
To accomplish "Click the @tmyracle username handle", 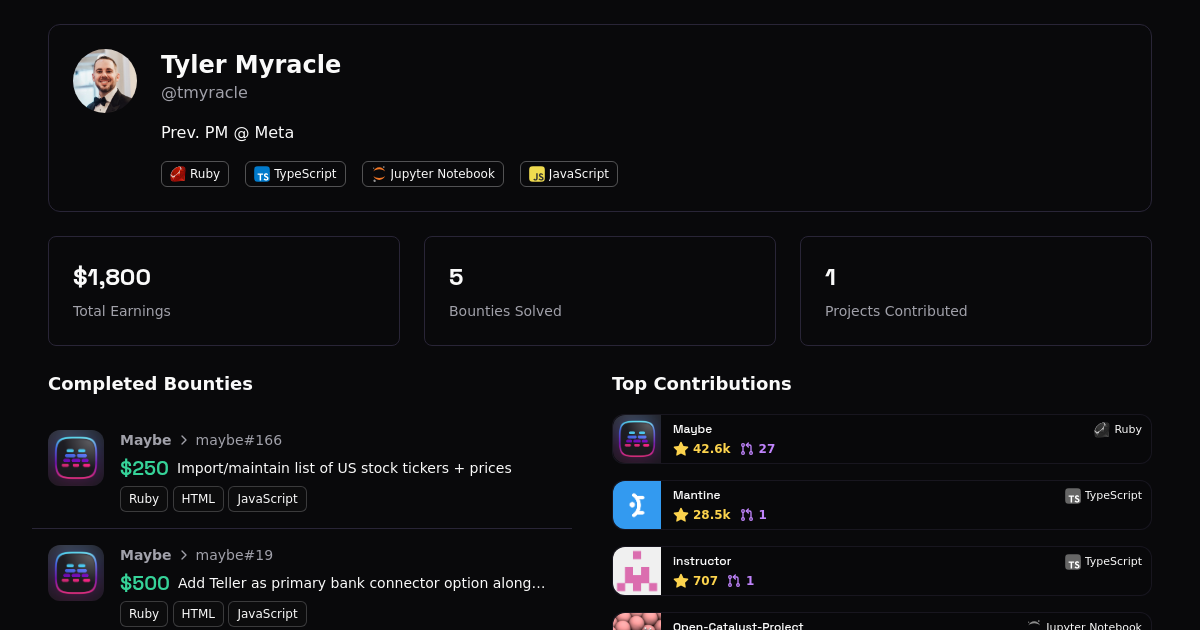I will [204, 93].
